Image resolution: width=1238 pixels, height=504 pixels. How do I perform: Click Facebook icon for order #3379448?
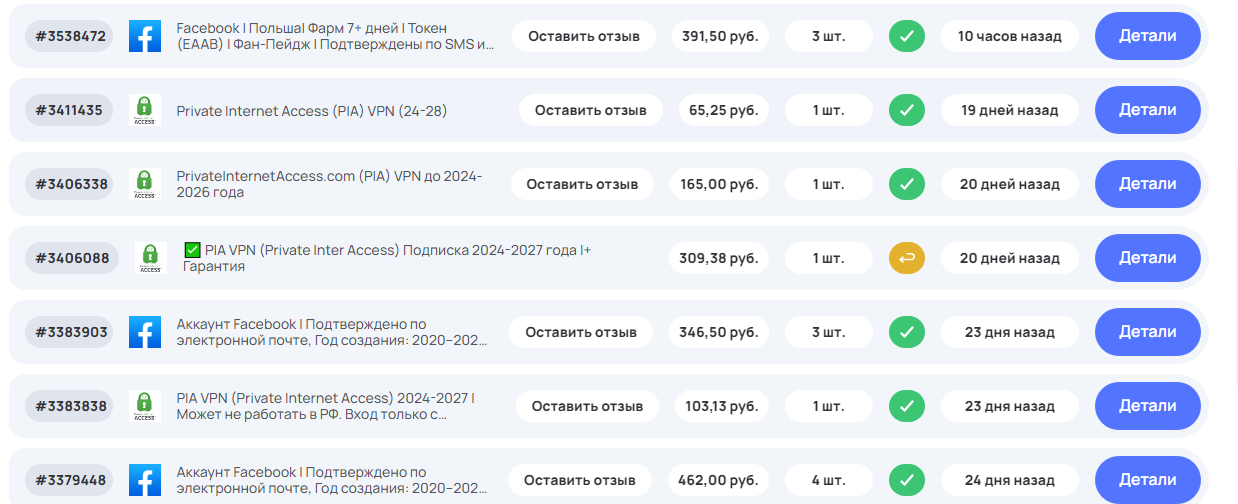[x=145, y=480]
